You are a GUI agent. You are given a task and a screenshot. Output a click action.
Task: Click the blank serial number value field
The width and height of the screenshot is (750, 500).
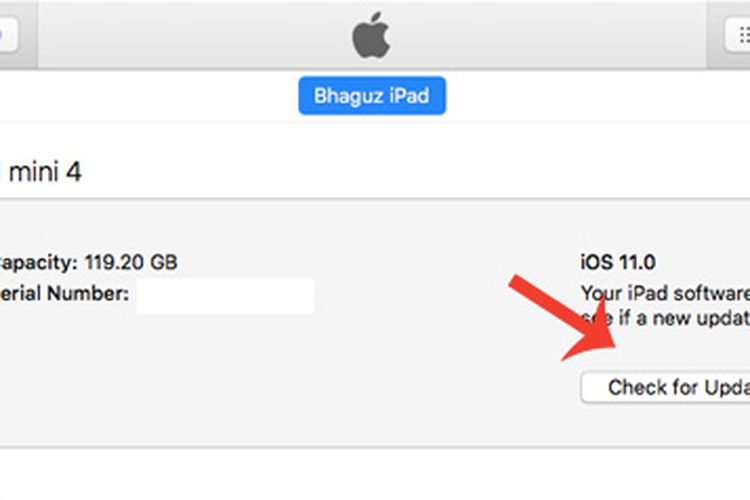pyautogui.click(x=225, y=296)
